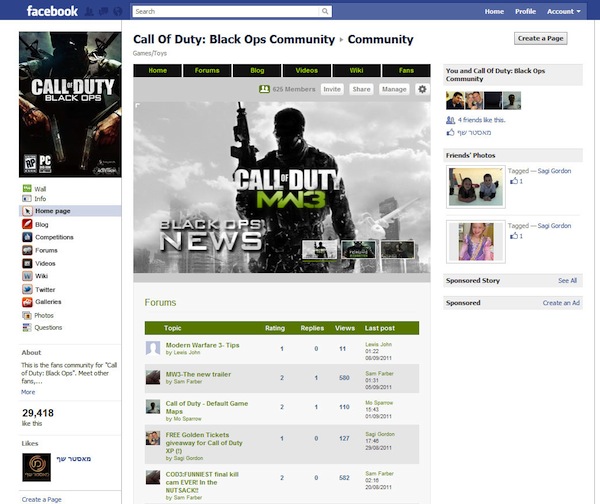Sort forum by Views column header
Image resolution: width=600 pixels, height=504 pixels.
(x=345, y=328)
